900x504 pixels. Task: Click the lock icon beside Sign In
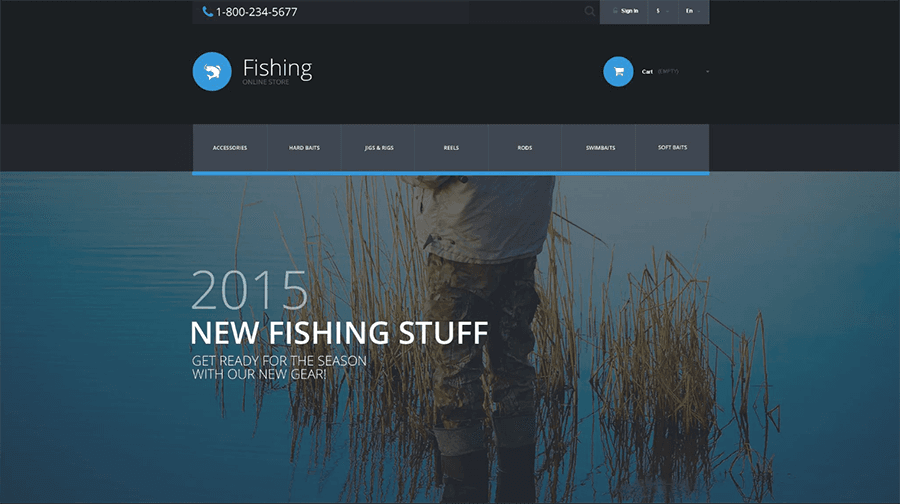point(615,11)
